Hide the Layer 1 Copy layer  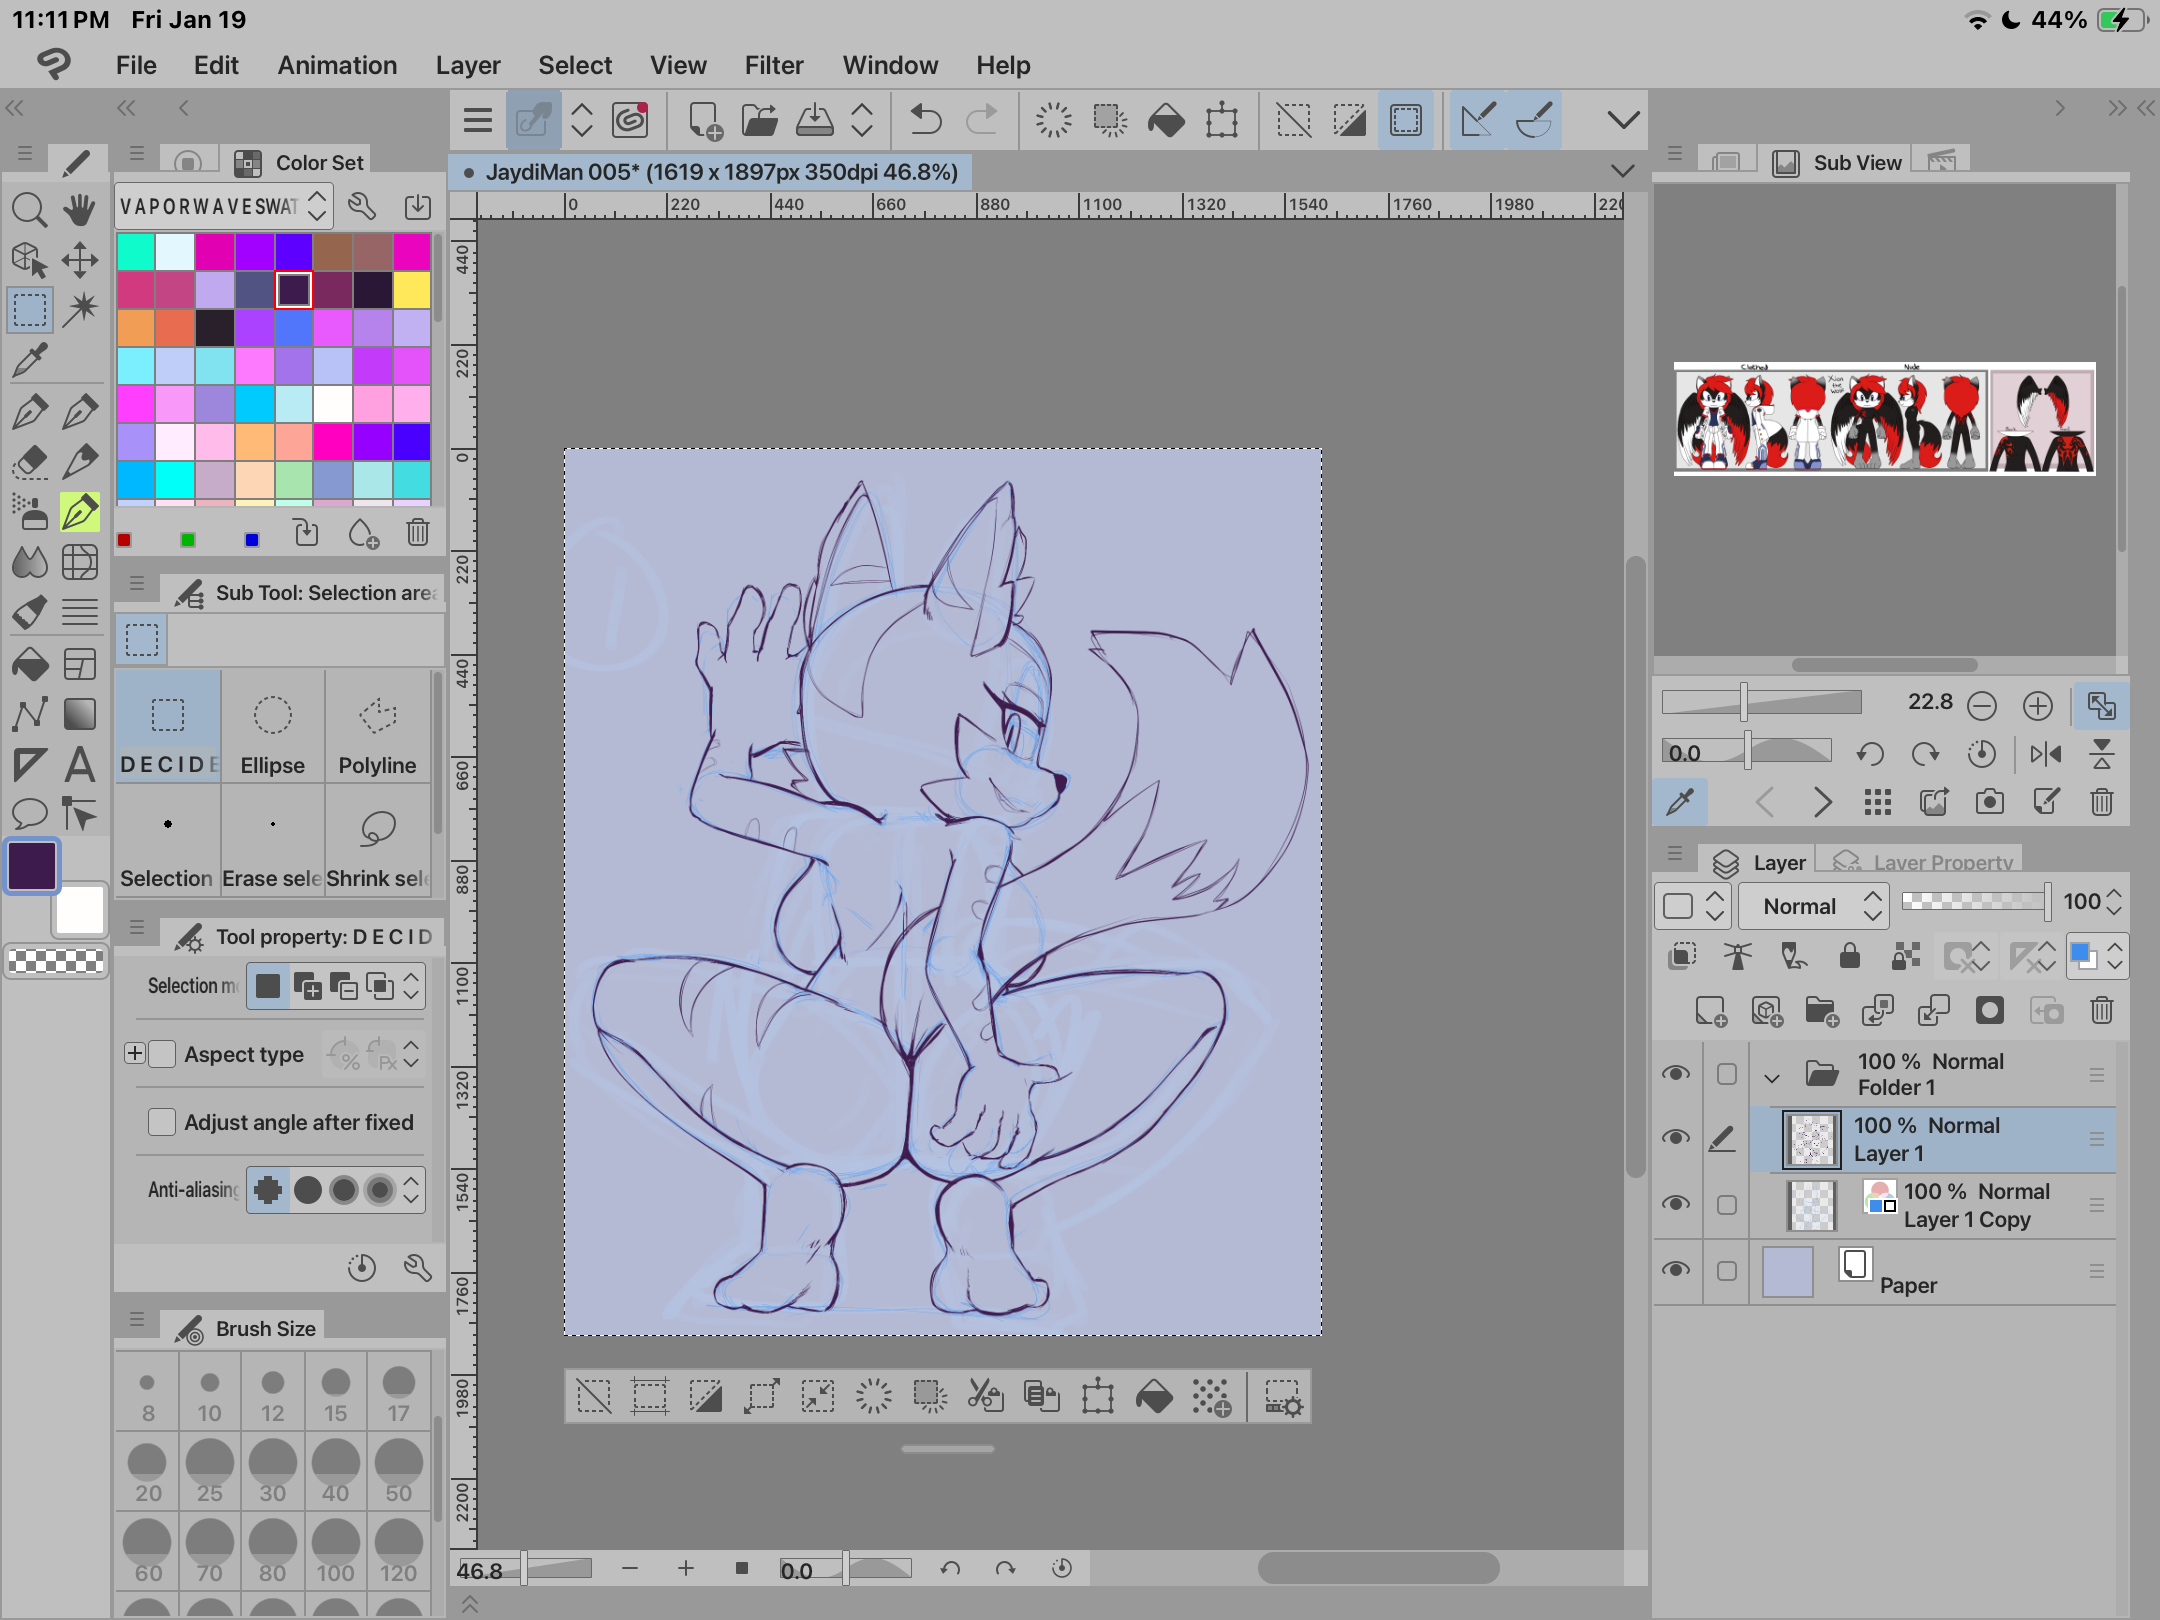click(x=1676, y=1204)
